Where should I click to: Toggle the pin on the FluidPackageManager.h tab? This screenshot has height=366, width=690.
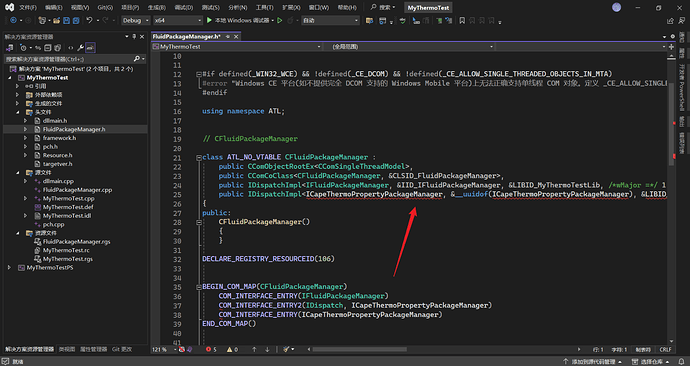pyautogui.click(x=228, y=37)
